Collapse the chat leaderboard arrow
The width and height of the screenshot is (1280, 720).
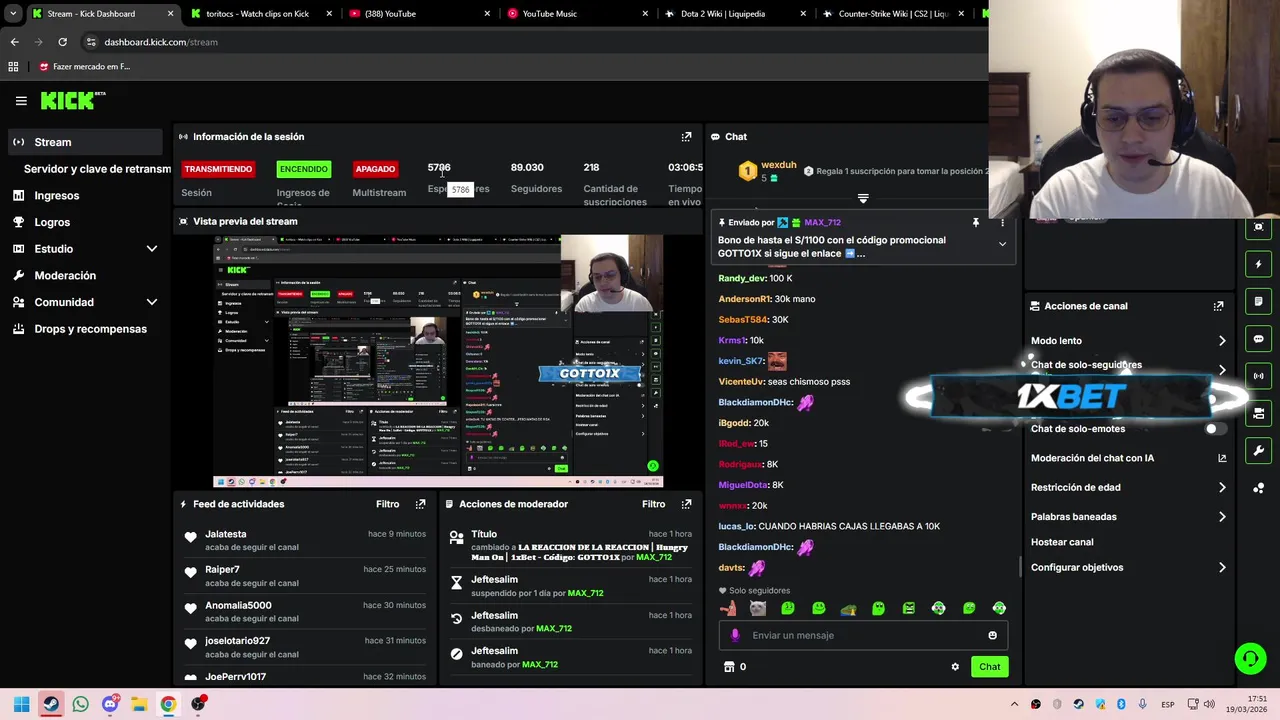tap(863, 198)
